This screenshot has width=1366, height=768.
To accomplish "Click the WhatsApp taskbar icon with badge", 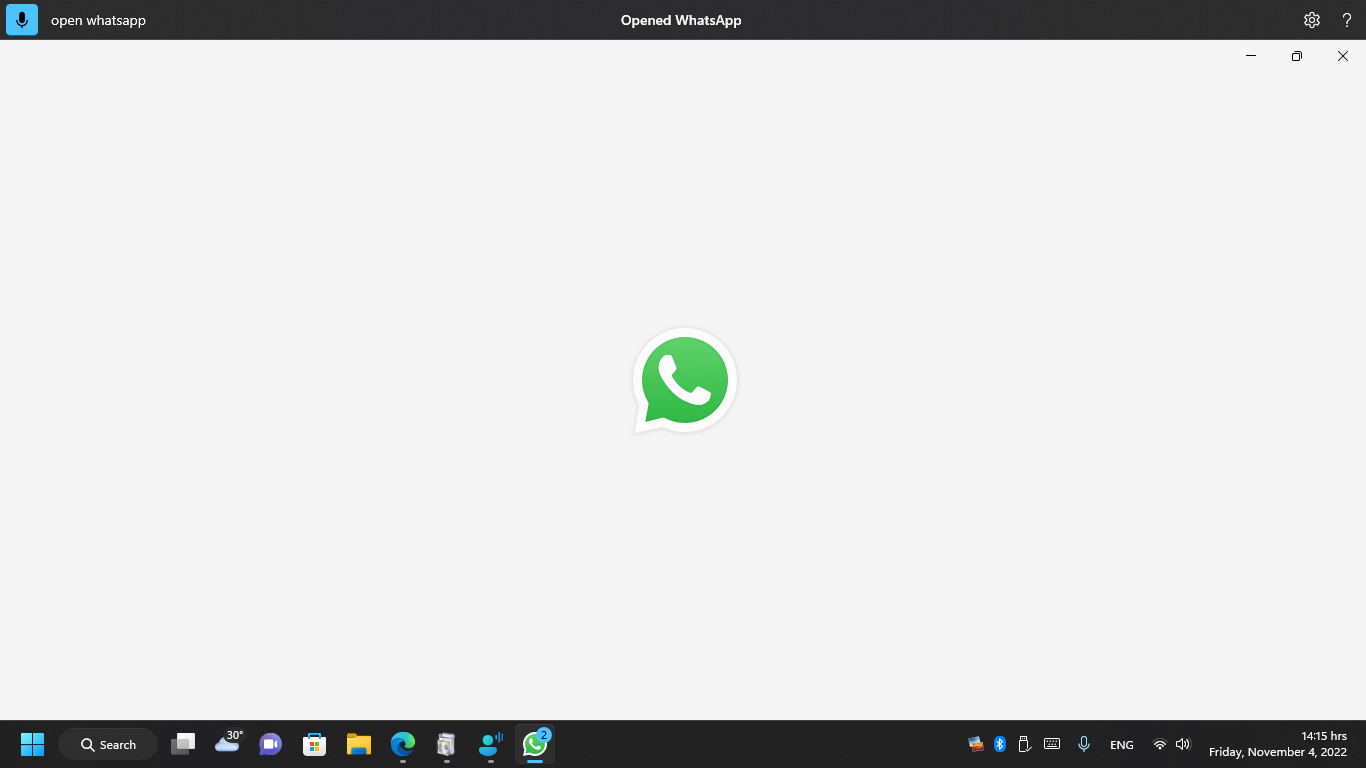I will click(x=535, y=744).
